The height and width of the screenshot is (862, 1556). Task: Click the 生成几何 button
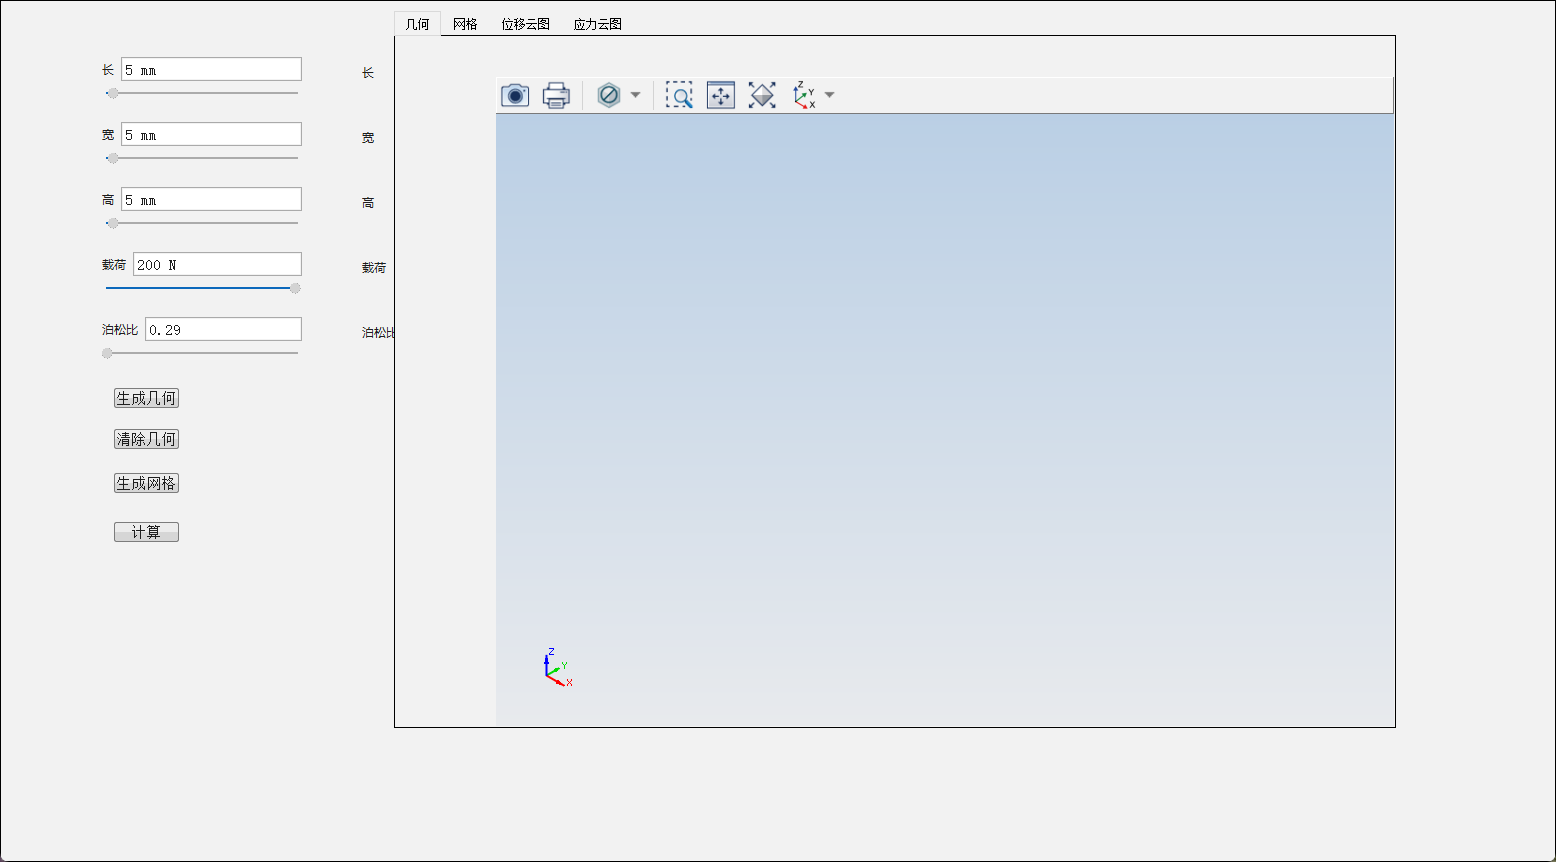146,398
